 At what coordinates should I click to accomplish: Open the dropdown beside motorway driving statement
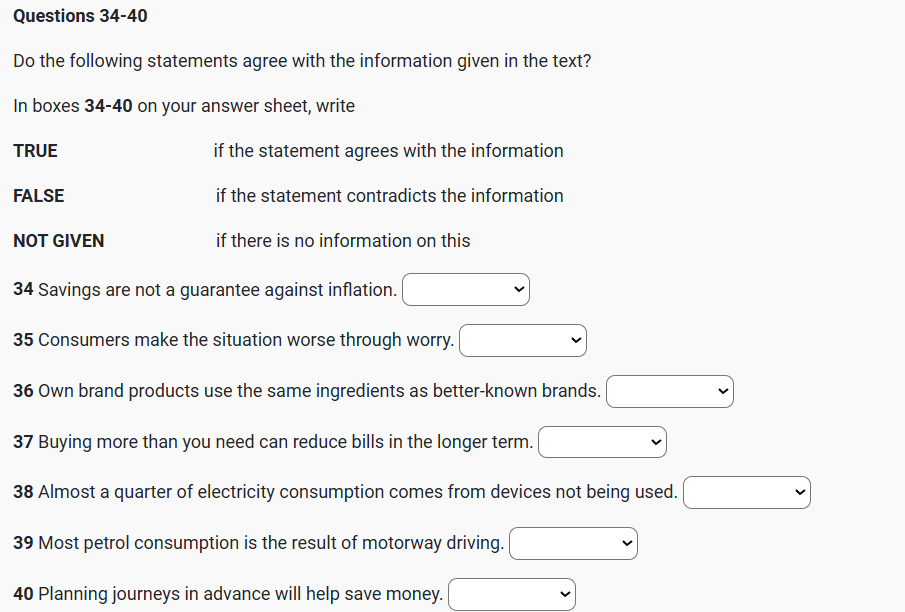pyautogui.click(x=573, y=543)
